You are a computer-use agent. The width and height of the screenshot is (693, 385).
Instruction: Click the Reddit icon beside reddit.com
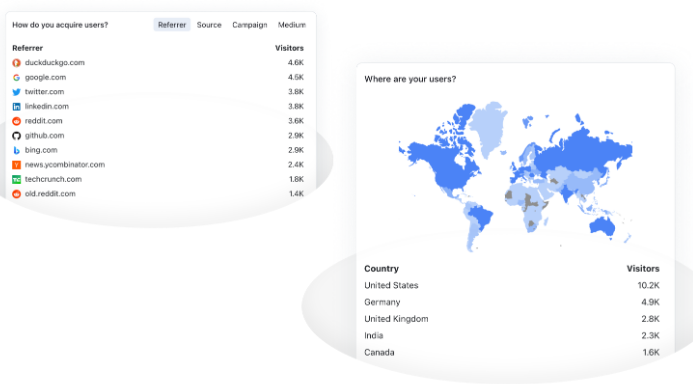[16, 121]
